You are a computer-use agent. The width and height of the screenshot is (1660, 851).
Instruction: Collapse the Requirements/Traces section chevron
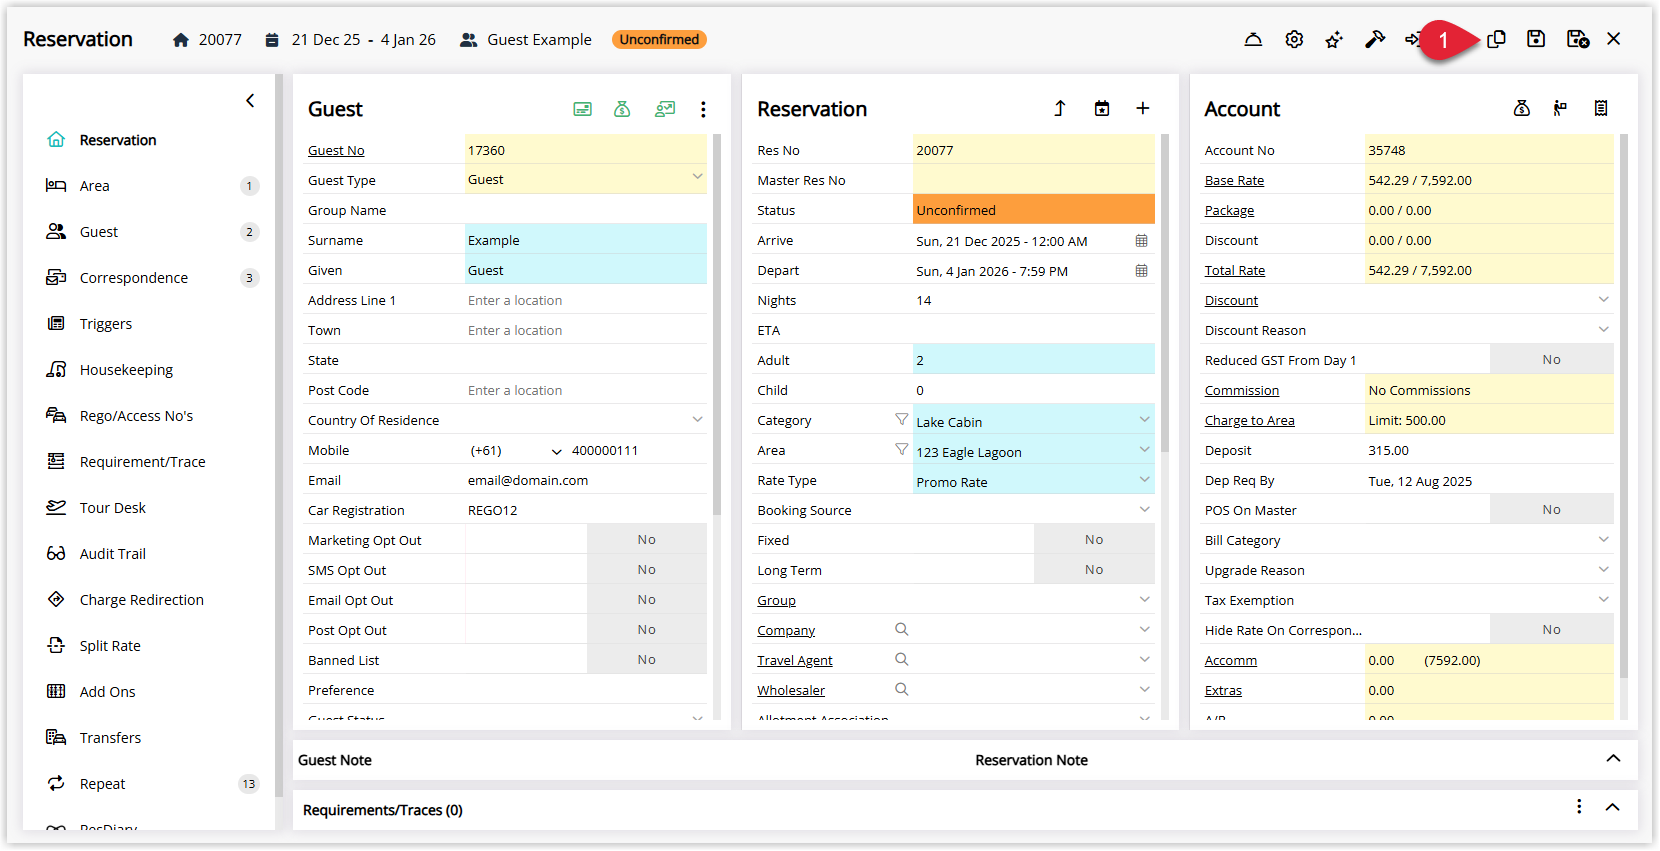(1612, 807)
